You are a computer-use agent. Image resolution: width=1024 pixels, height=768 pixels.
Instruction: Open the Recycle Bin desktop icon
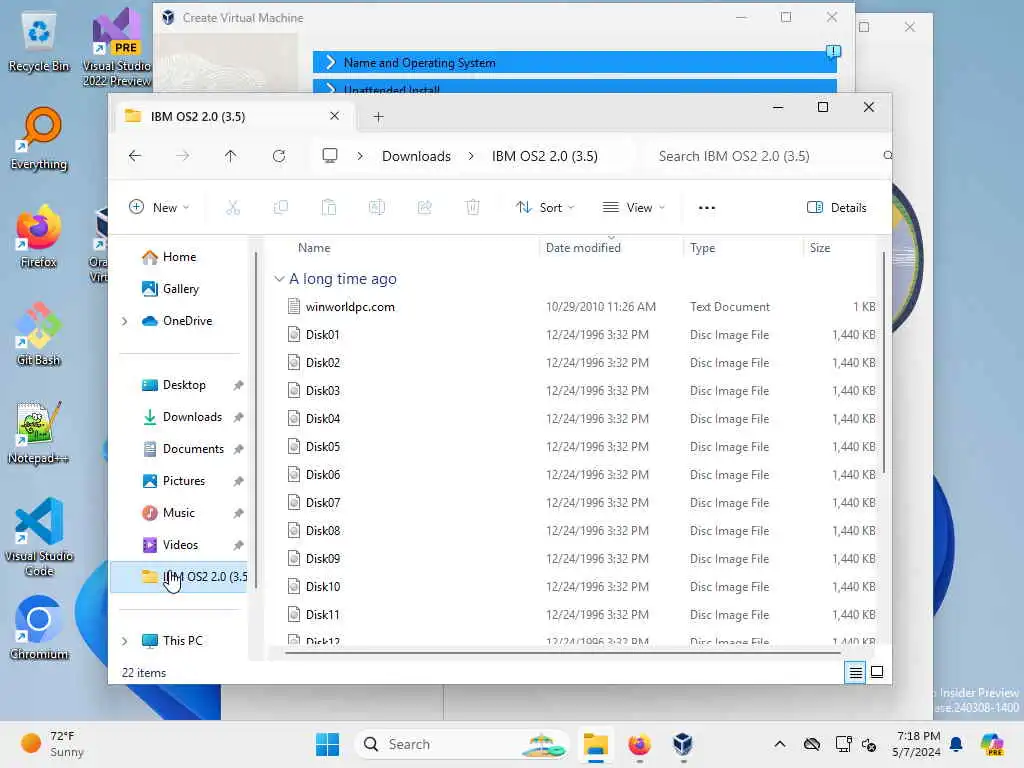(39, 42)
